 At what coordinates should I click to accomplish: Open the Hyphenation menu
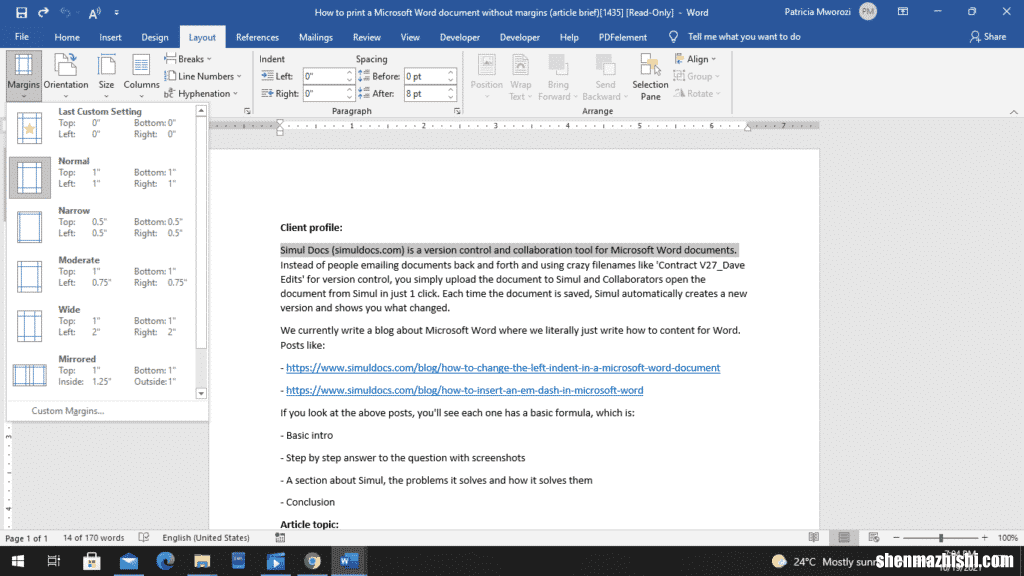[x=201, y=93]
